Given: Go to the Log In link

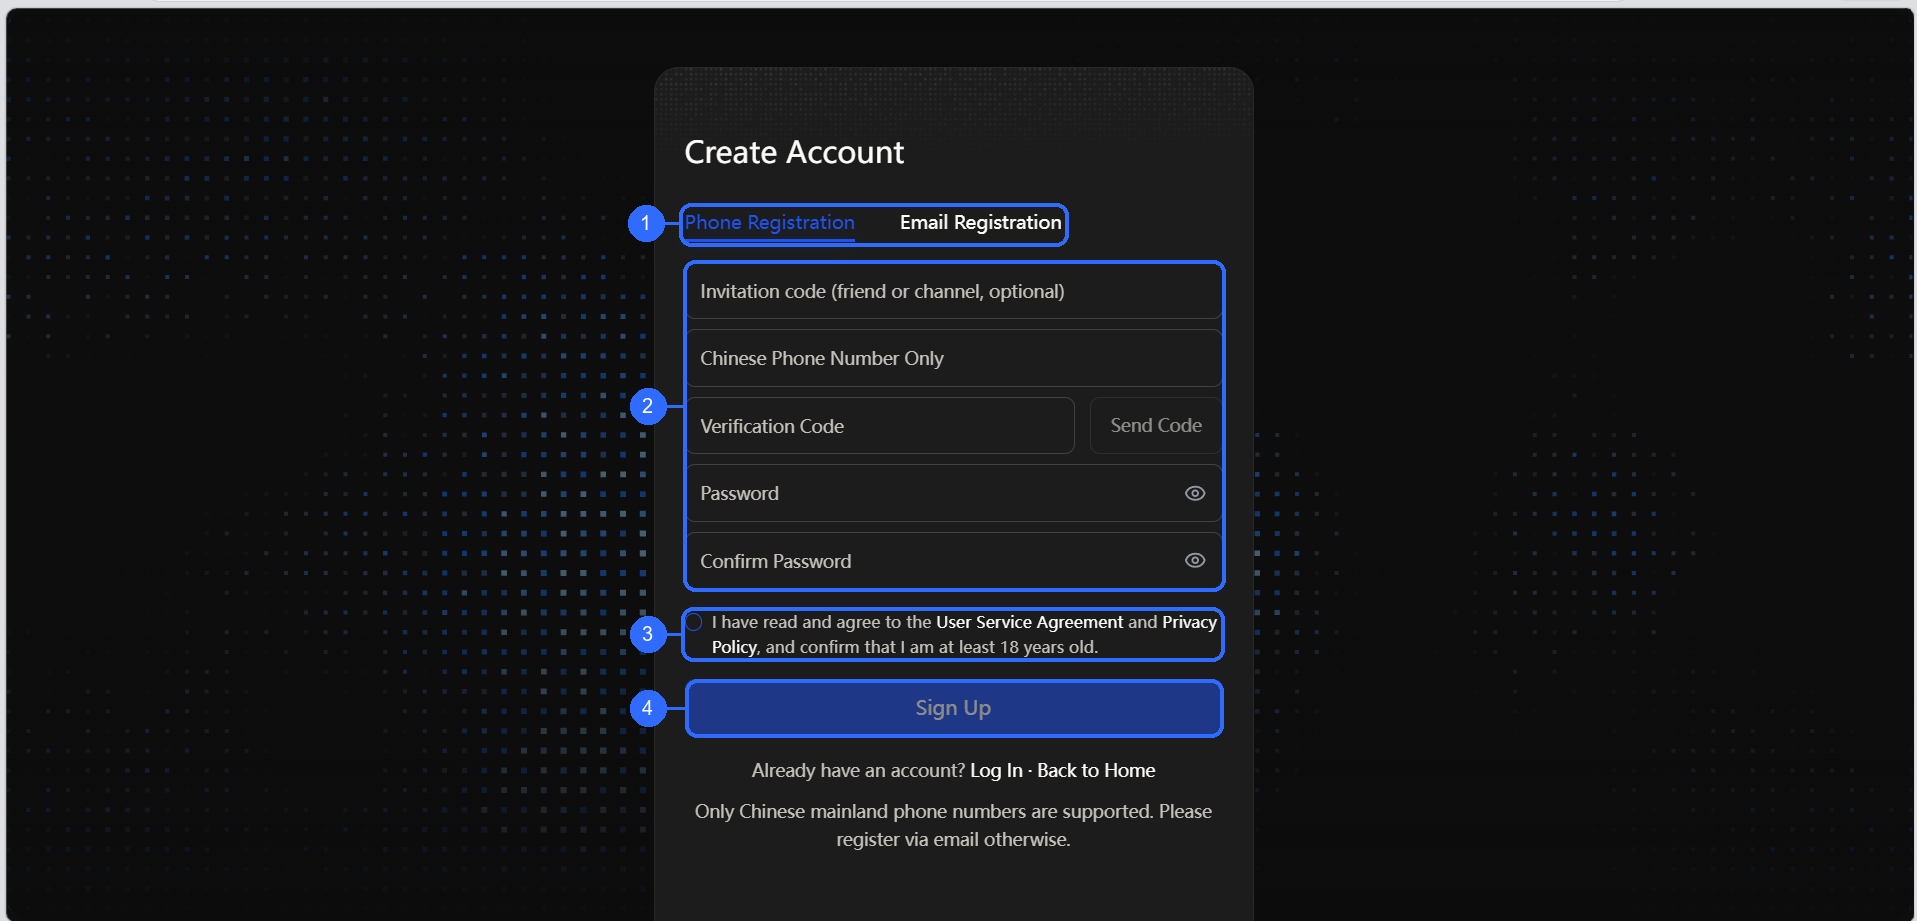Looking at the screenshot, I should pyautogui.click(x=996, y=771).
